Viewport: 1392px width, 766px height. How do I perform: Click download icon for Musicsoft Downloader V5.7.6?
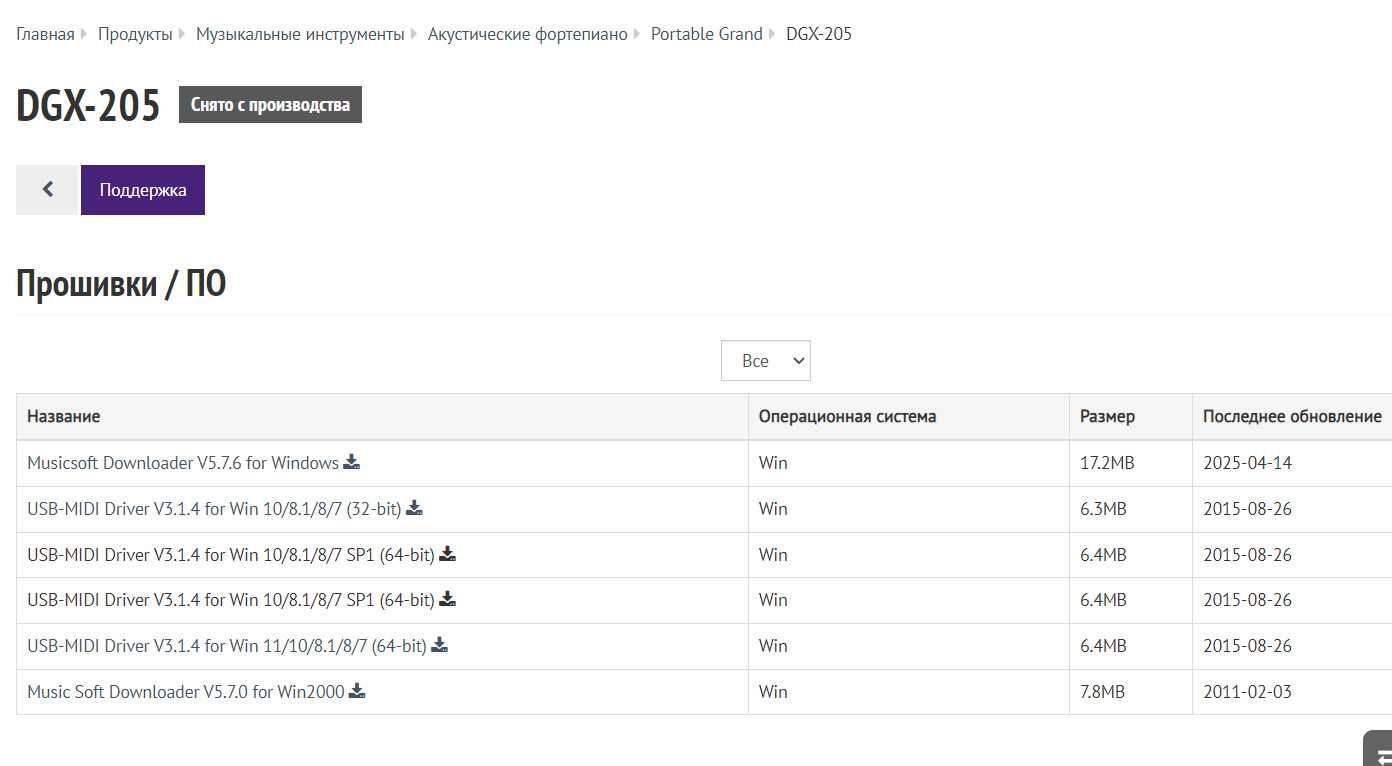pyautogui.click(x=351, y=462)
